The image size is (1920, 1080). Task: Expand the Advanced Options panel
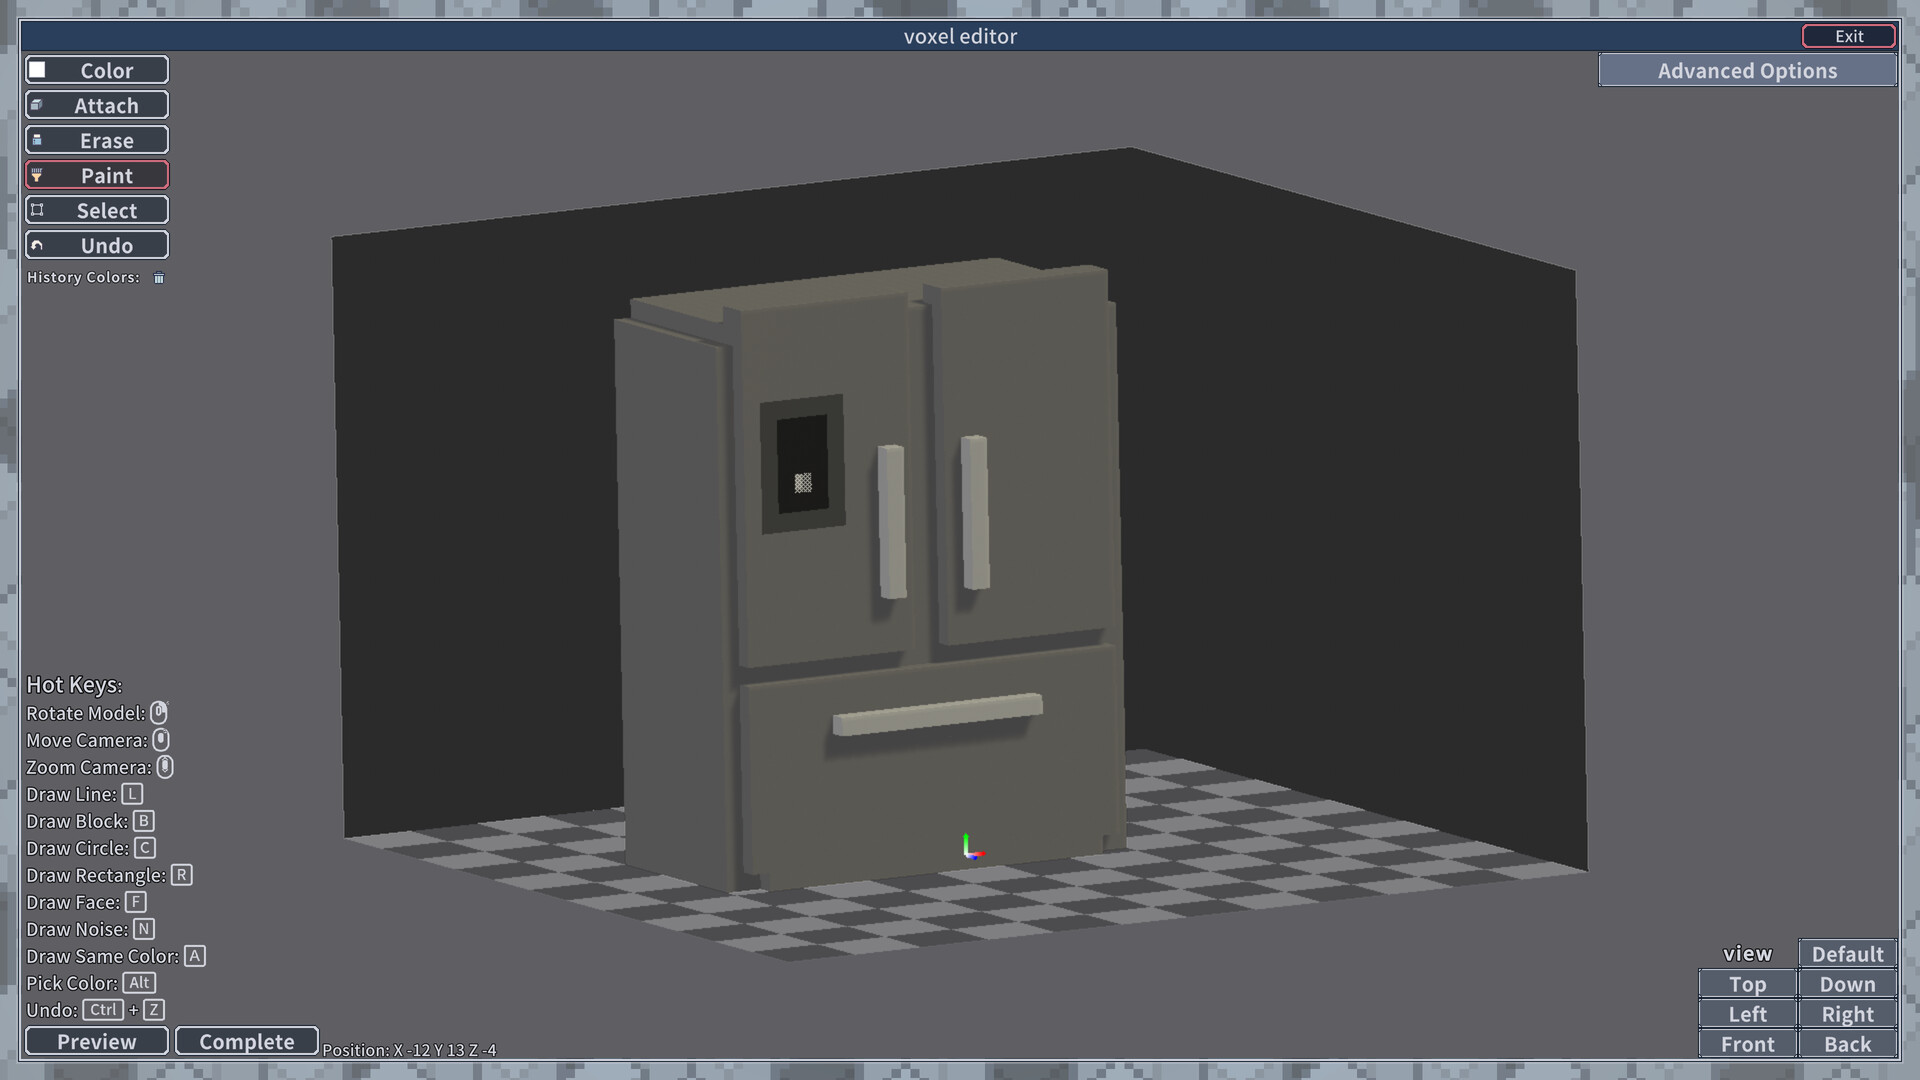pos(1747,70)
